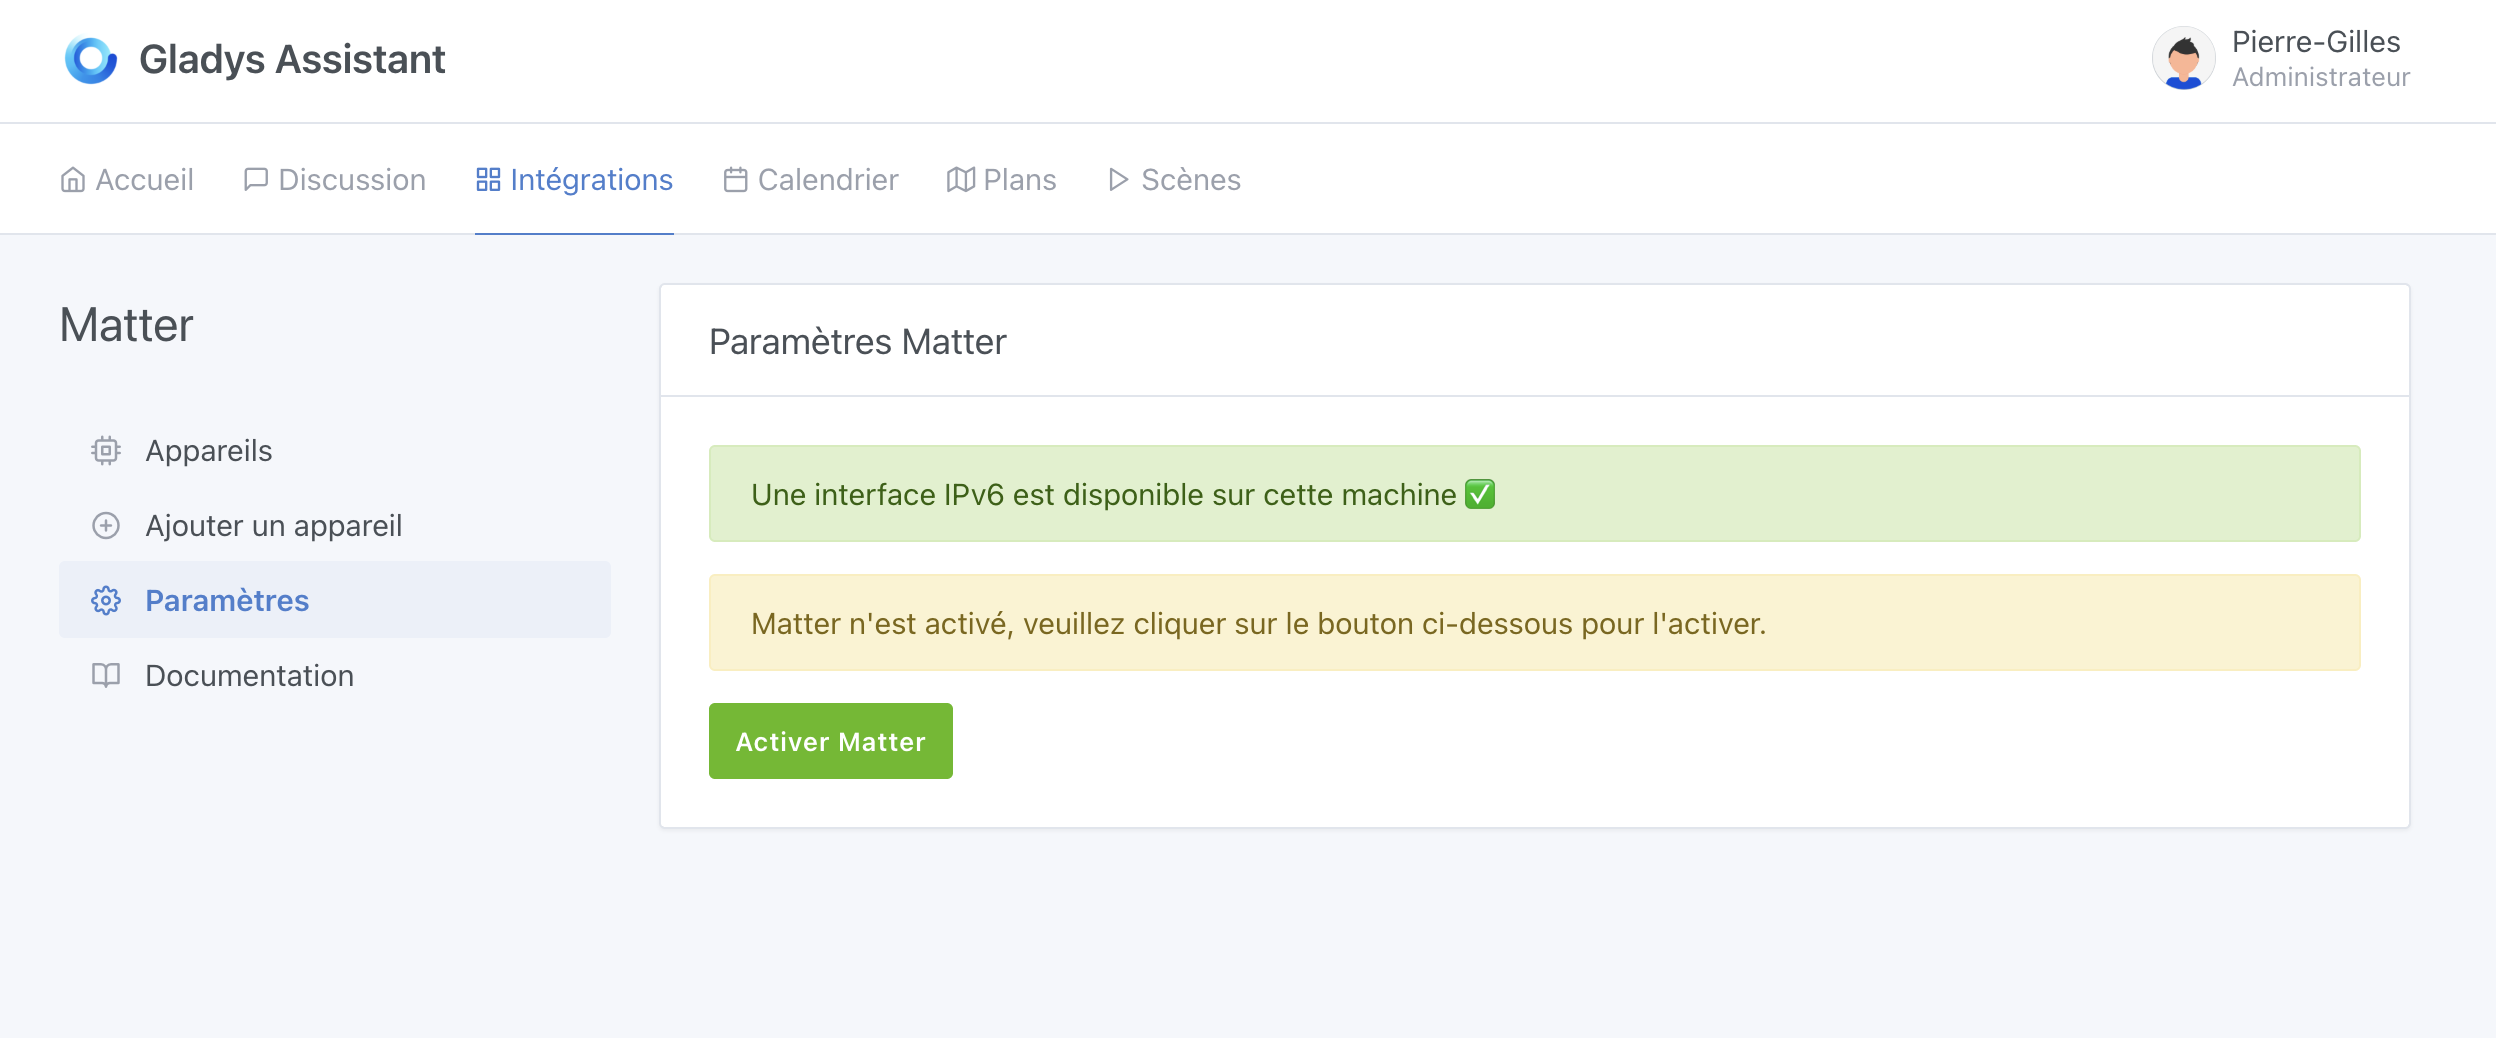Select the chat bubble icon for Discussion
Image resolution: width=2496 pixels, height=1038 pixels.
[x=256, y=179]
